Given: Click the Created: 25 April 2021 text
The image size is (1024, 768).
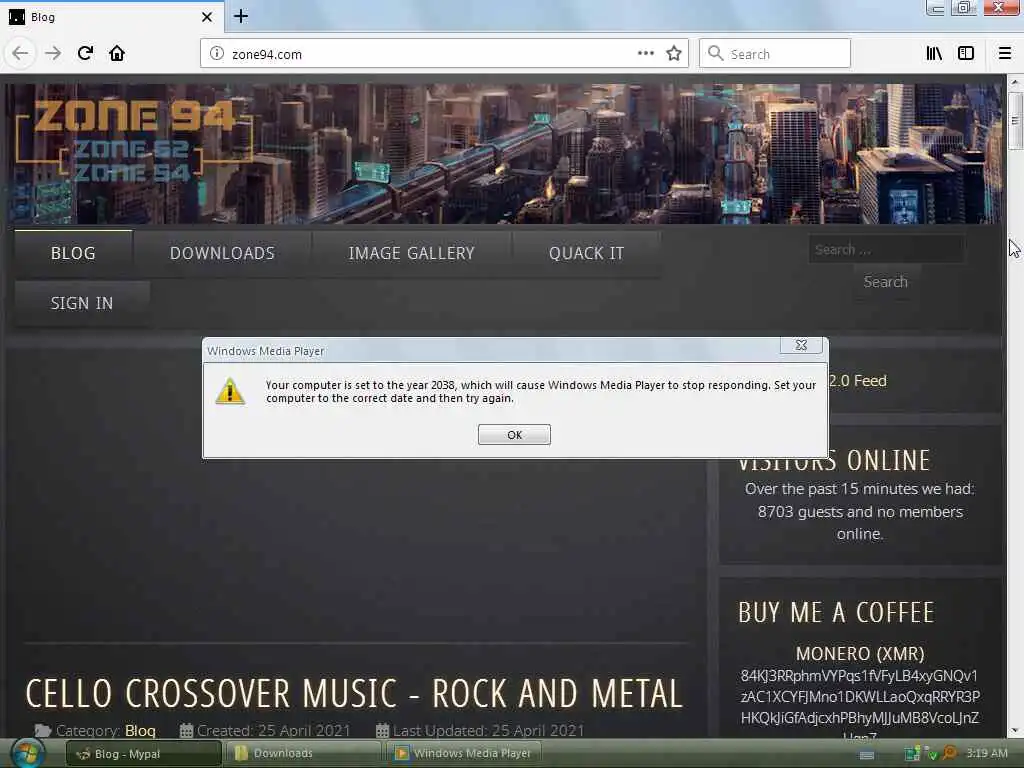Looking at the screenshot, I should [274, 731].
